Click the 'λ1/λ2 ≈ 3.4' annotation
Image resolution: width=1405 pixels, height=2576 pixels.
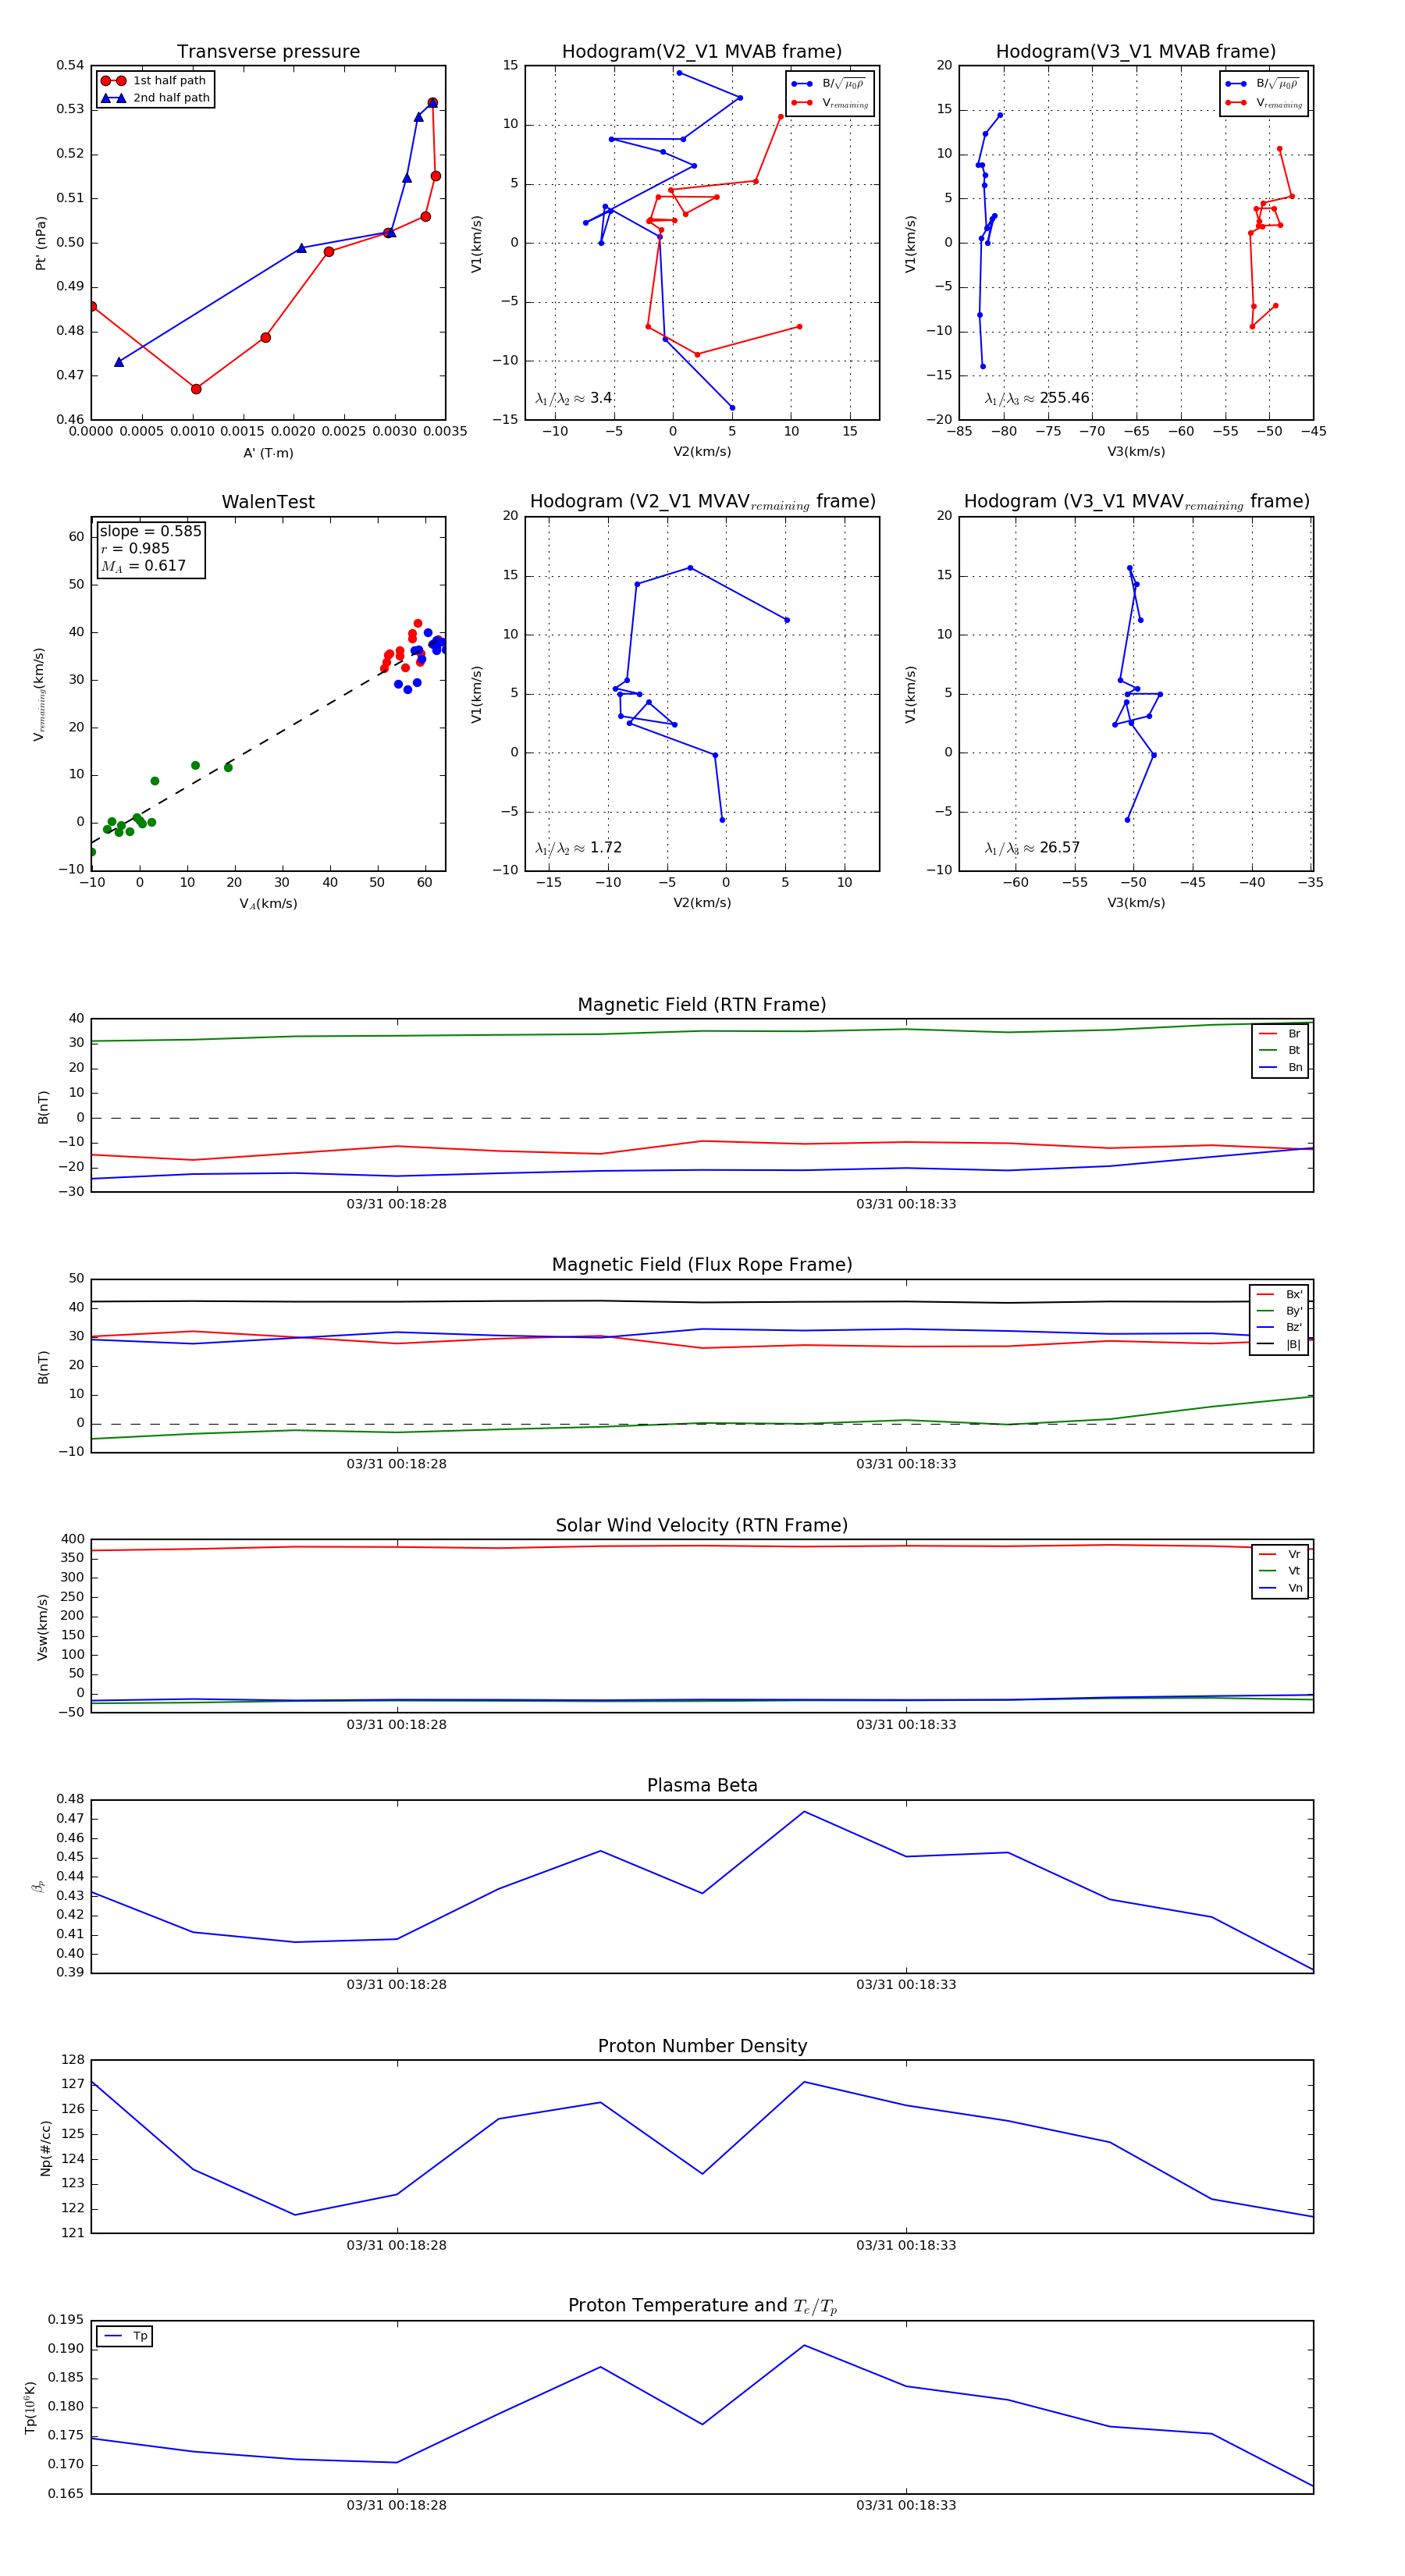pyautogui.click(x=573, y=398)
